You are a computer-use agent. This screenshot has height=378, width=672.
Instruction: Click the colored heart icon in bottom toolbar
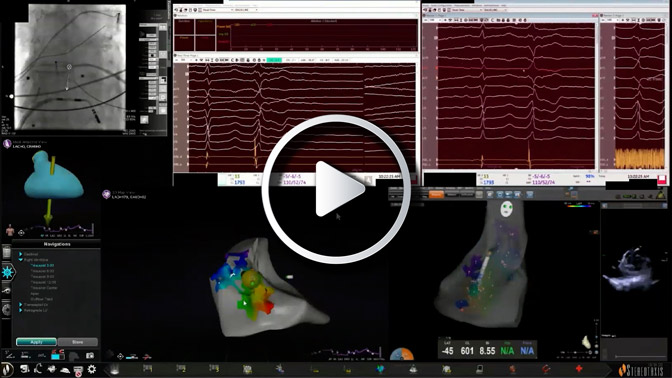(380, 369)
